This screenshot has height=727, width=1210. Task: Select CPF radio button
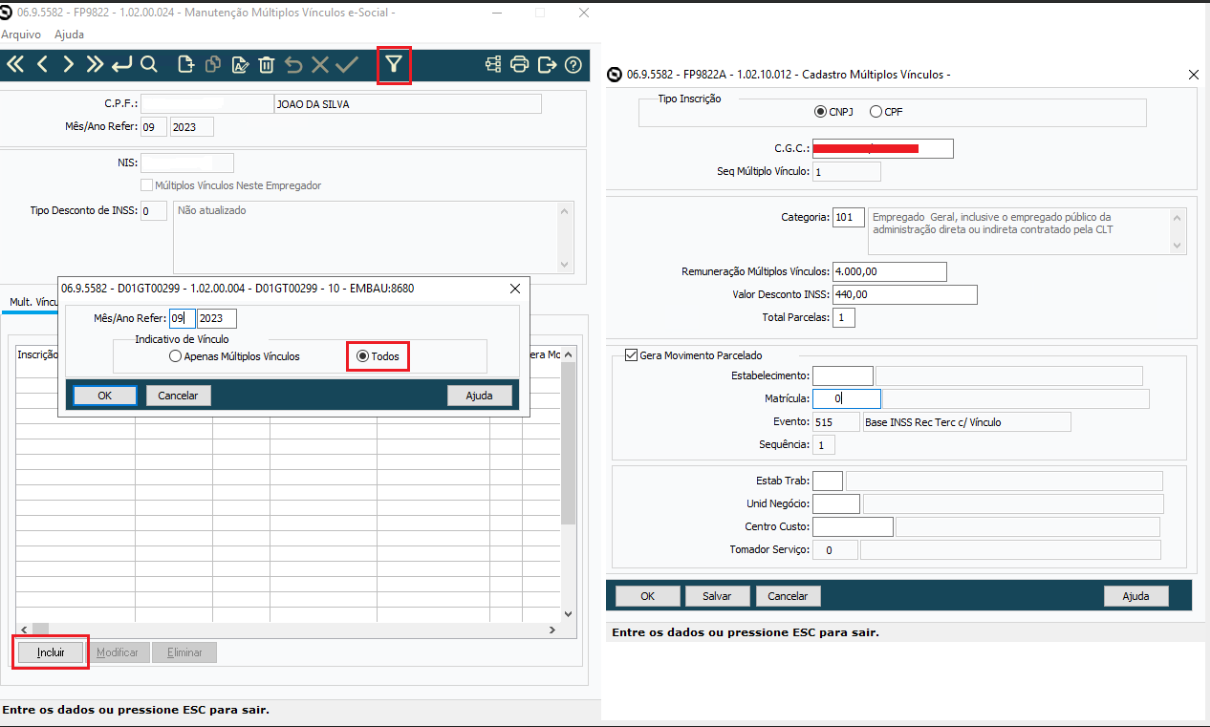click(876, 112)
